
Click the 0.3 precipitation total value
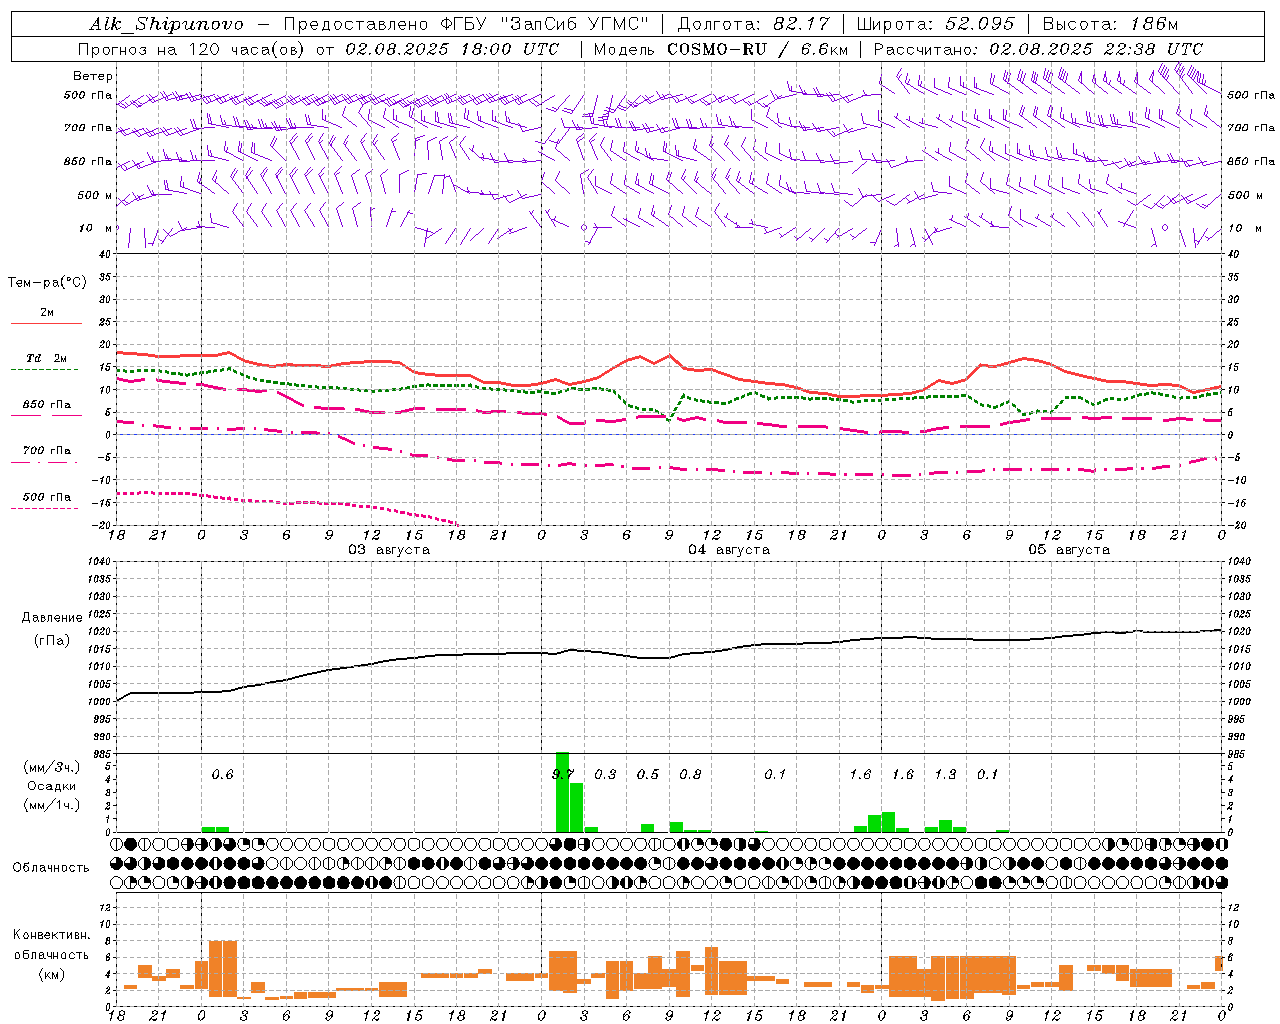(605, 774)
